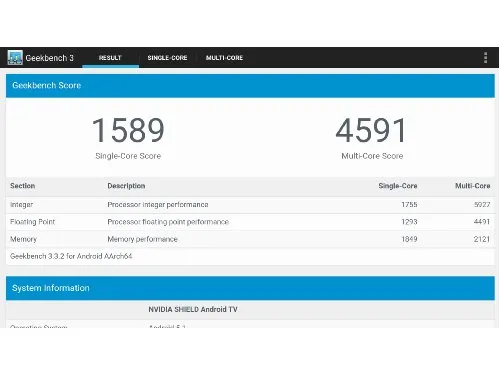Click the NVIDIA SHIELD Android TV heading
Screen dimensions: 500x375
coord(193,310)
